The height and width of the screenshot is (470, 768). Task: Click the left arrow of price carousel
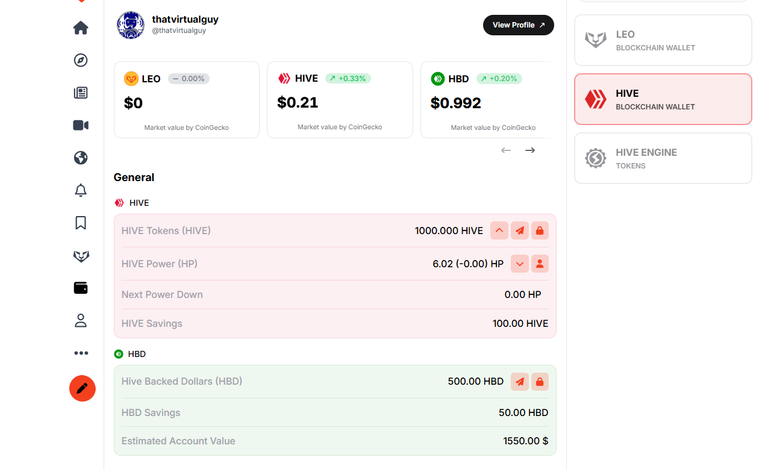506,150
